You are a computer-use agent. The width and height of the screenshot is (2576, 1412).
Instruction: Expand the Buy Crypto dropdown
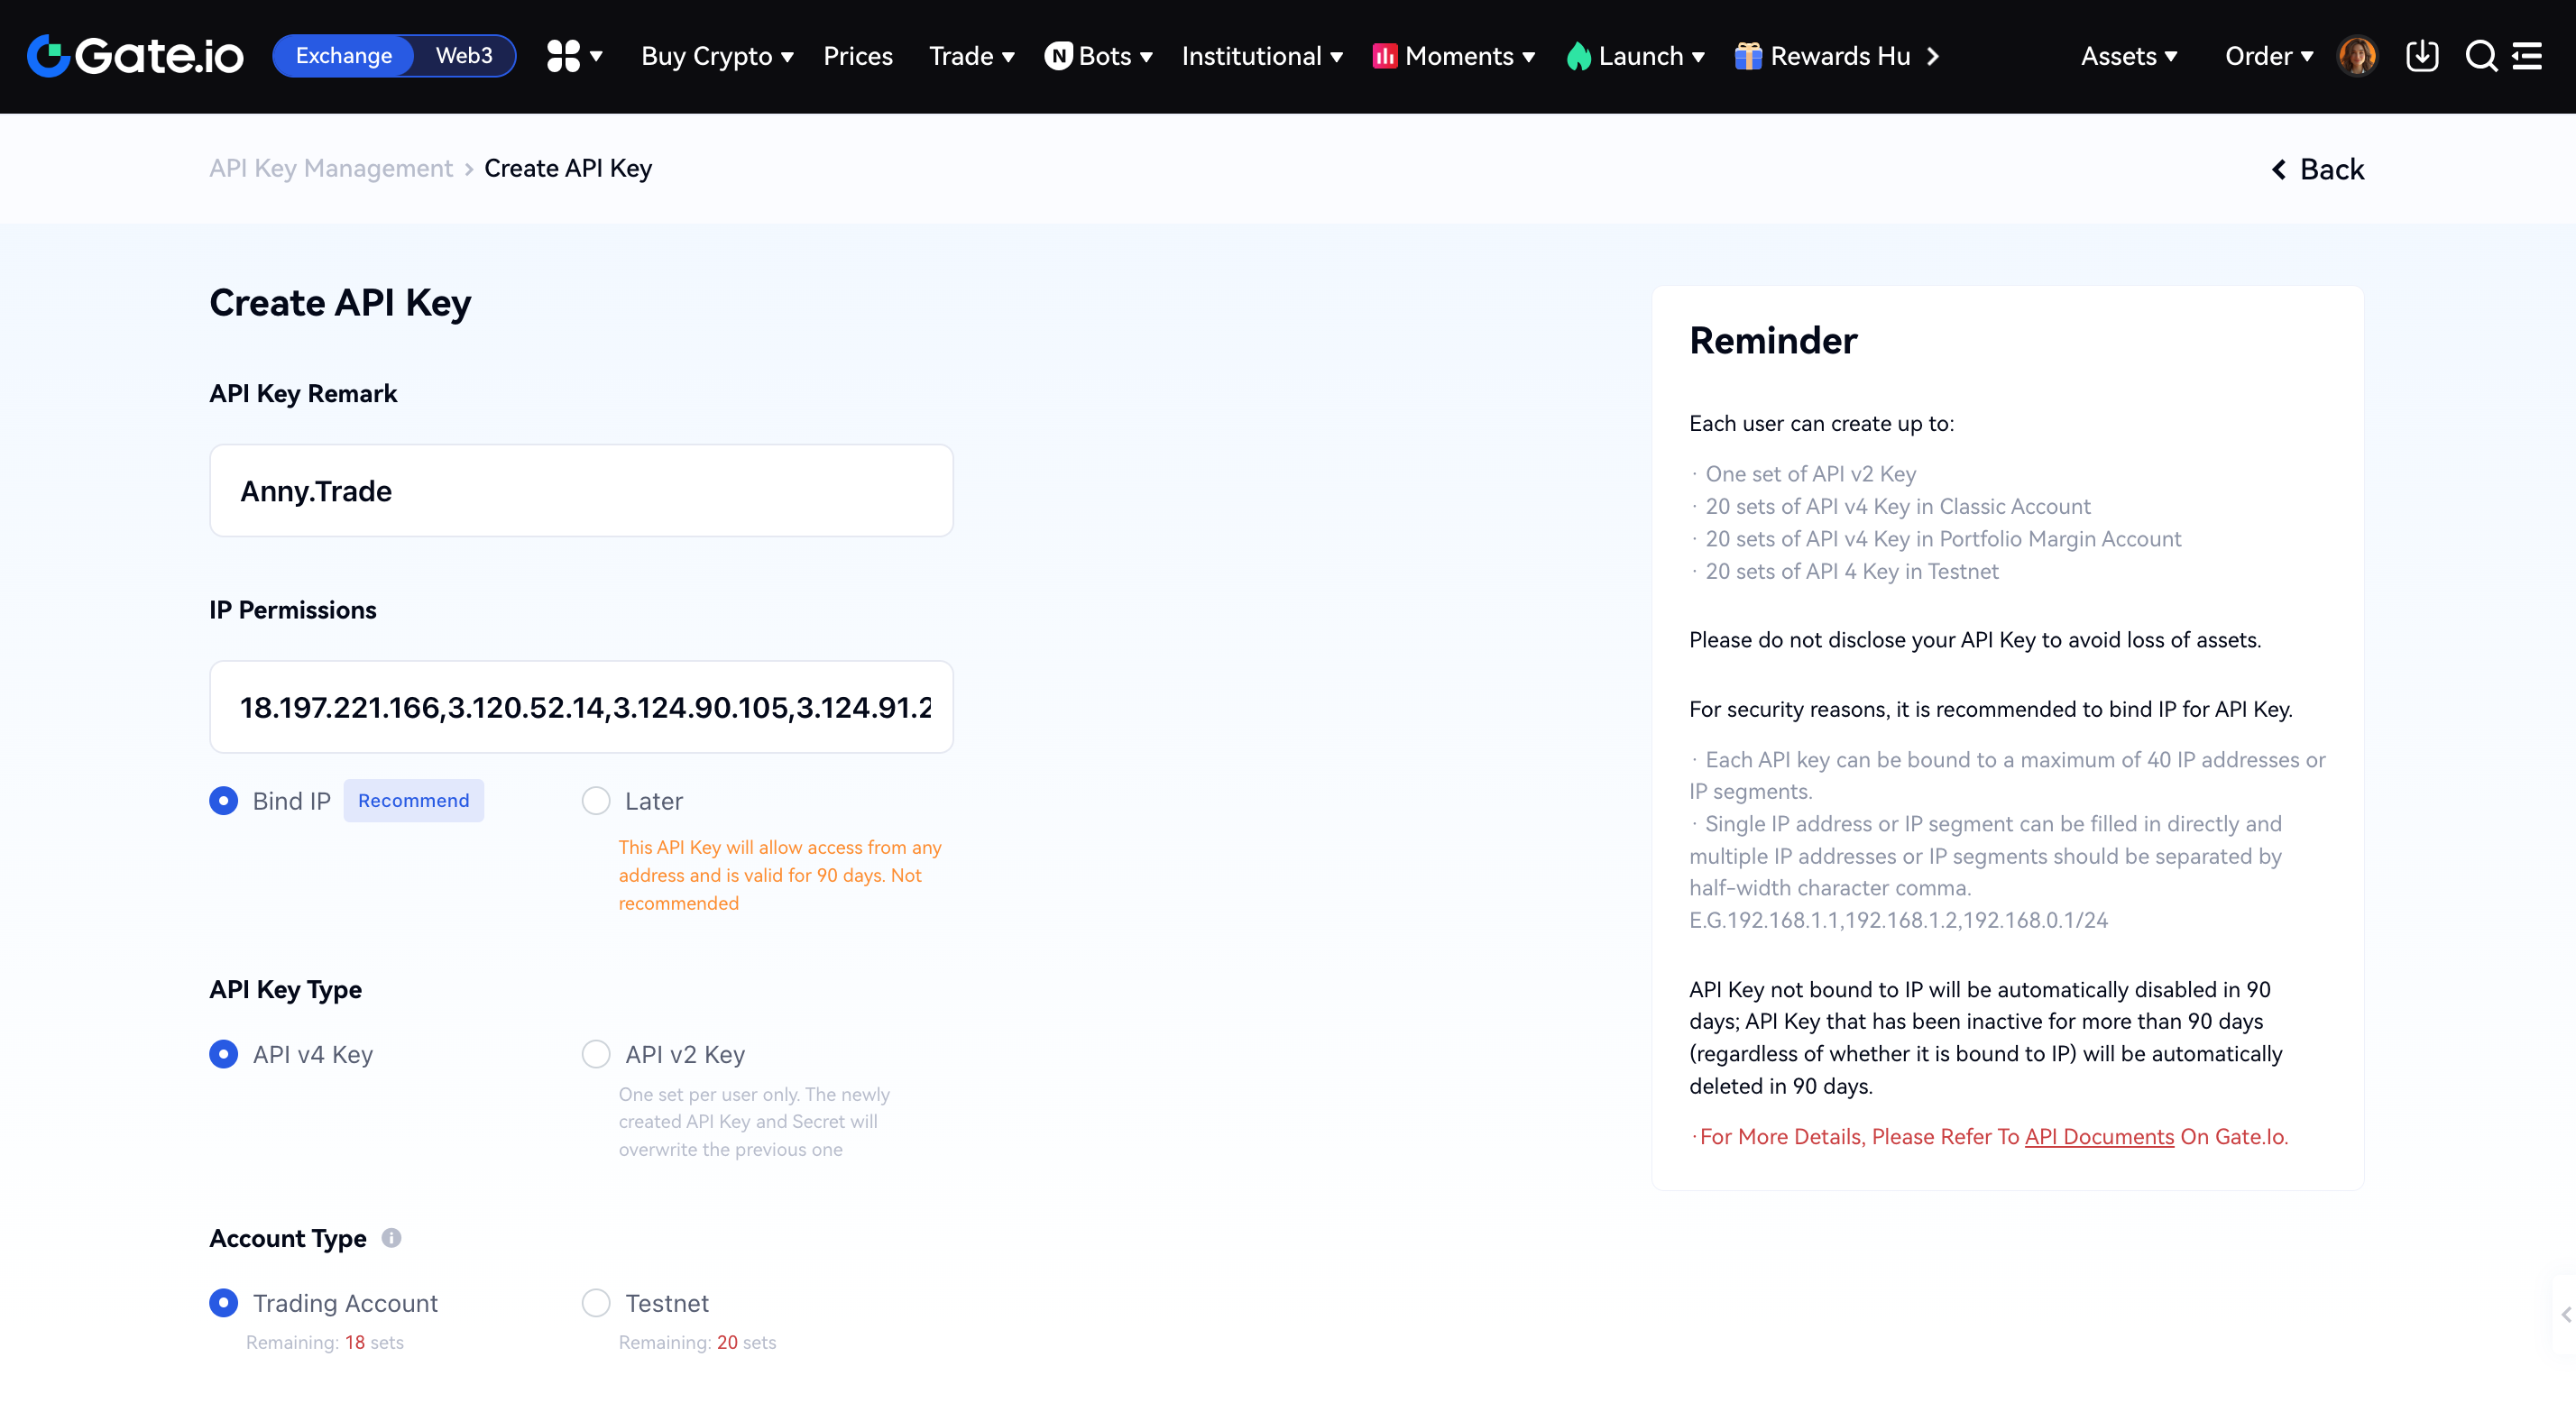(717, 56)
